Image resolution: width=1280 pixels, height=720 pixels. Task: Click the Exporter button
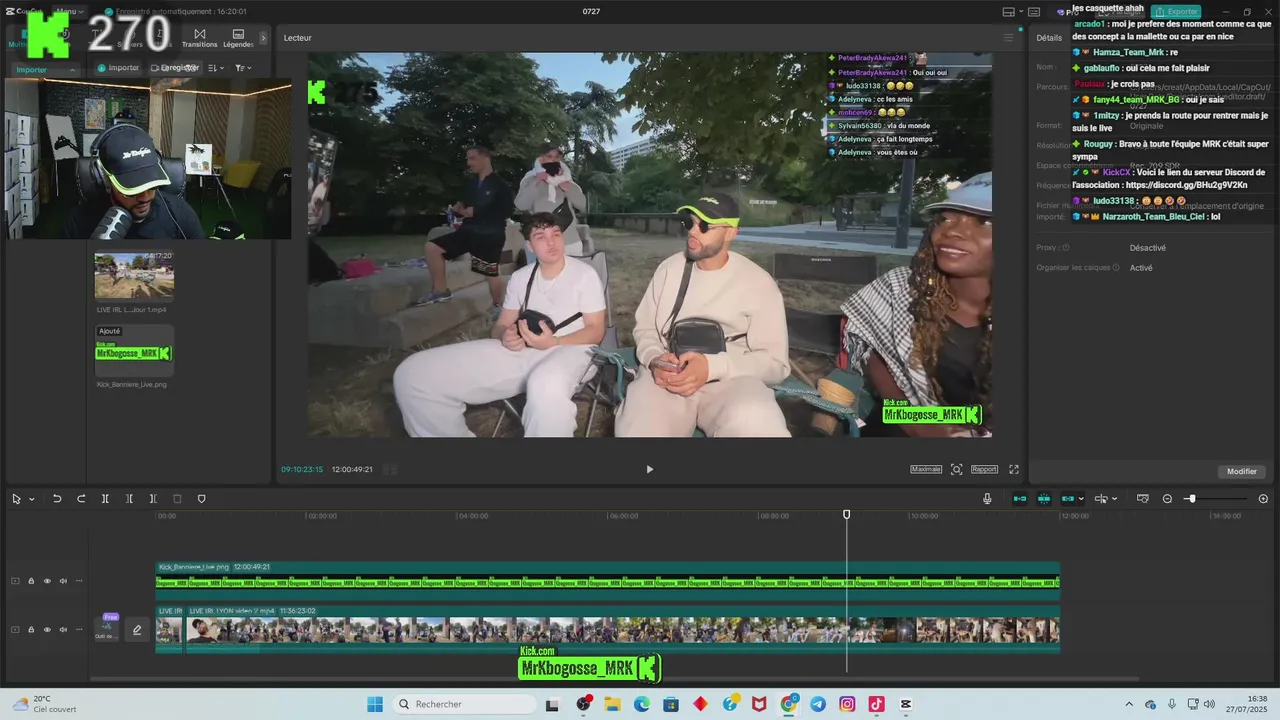tap(1176, 12)
